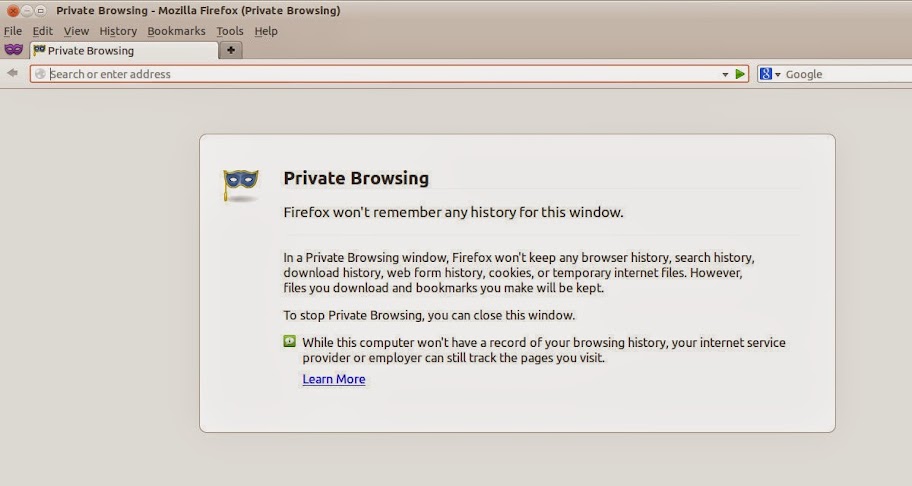Click the Private Browsing heading
The height and width of the screenshot is (486, 912).
(356, 178)
